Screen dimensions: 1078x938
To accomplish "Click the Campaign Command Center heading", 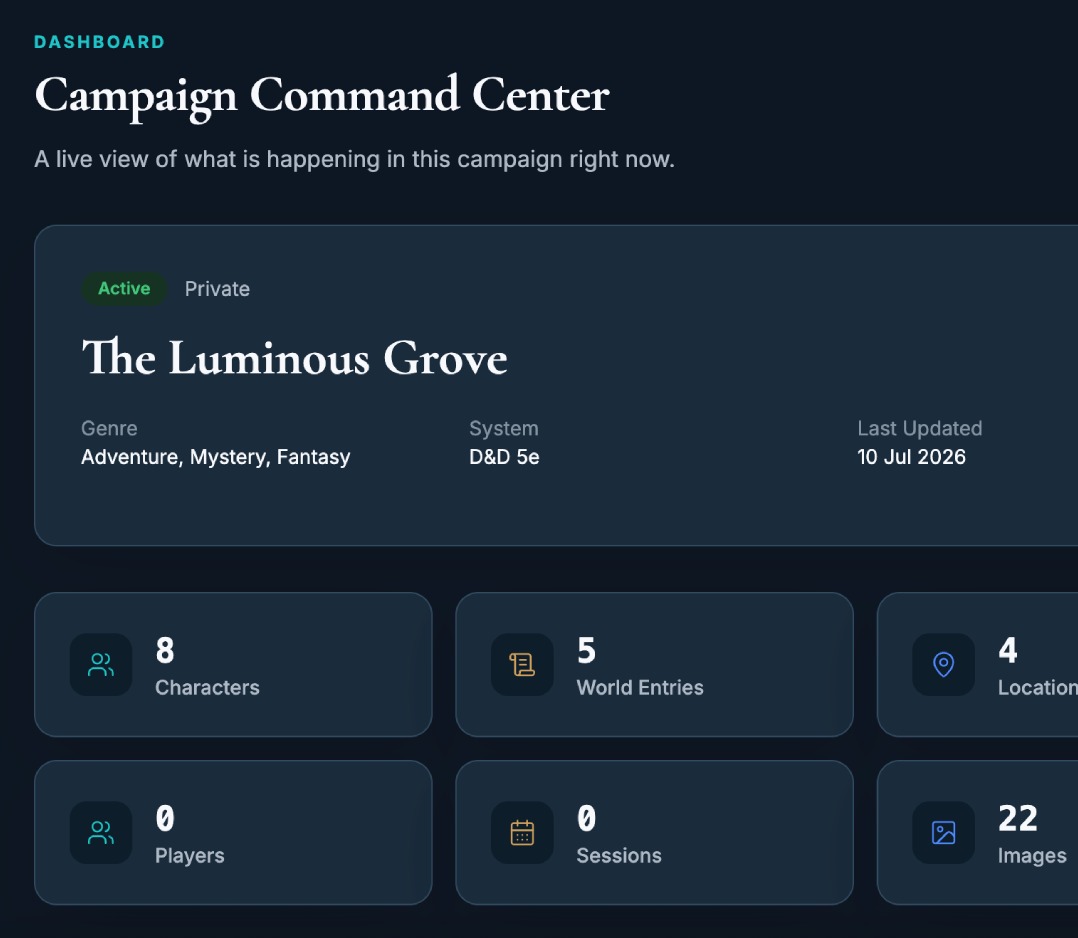I will 322,96.
